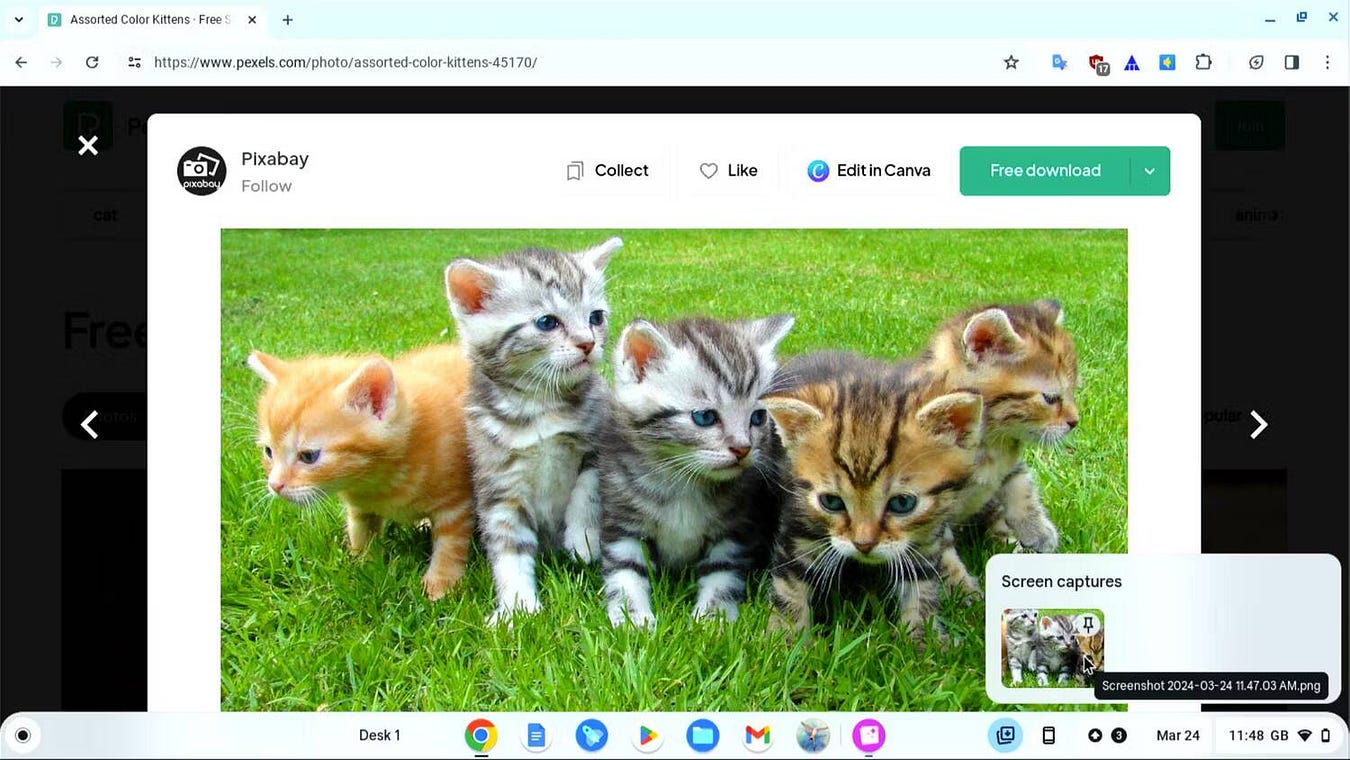Open the Chrome extensions puzzle menu
The image size is (1350, 760).
click(x=1203, y=62)
